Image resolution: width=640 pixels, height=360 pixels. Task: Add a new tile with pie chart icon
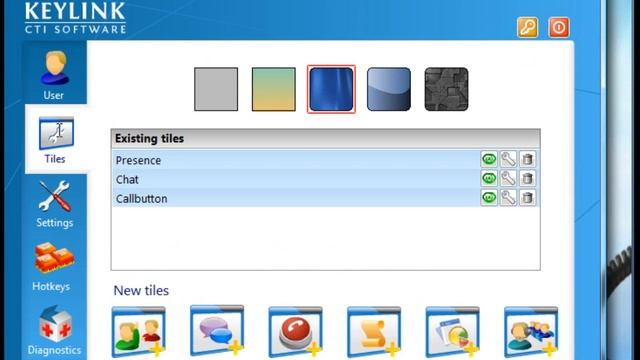click(452, 332)
